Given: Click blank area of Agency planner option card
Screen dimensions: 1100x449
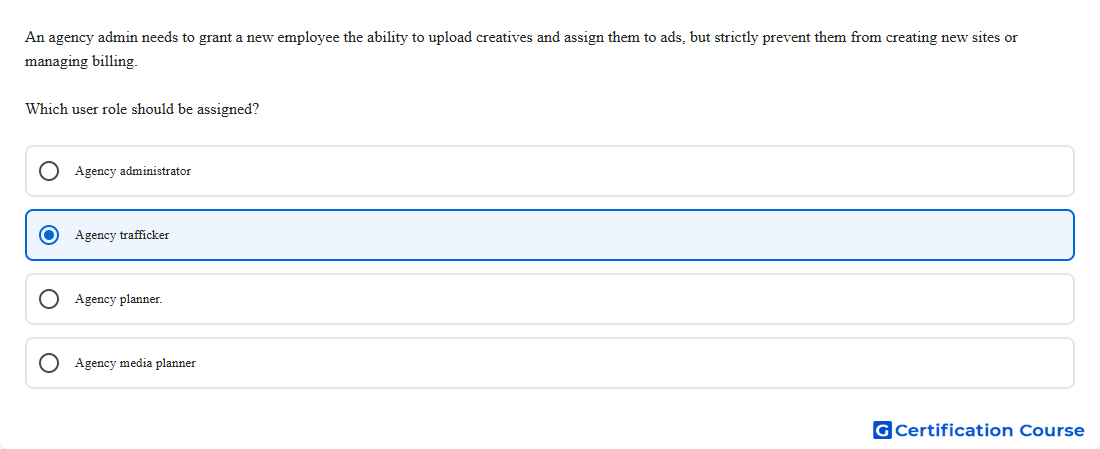Looking at the screenshot, I should pos(631,299).
